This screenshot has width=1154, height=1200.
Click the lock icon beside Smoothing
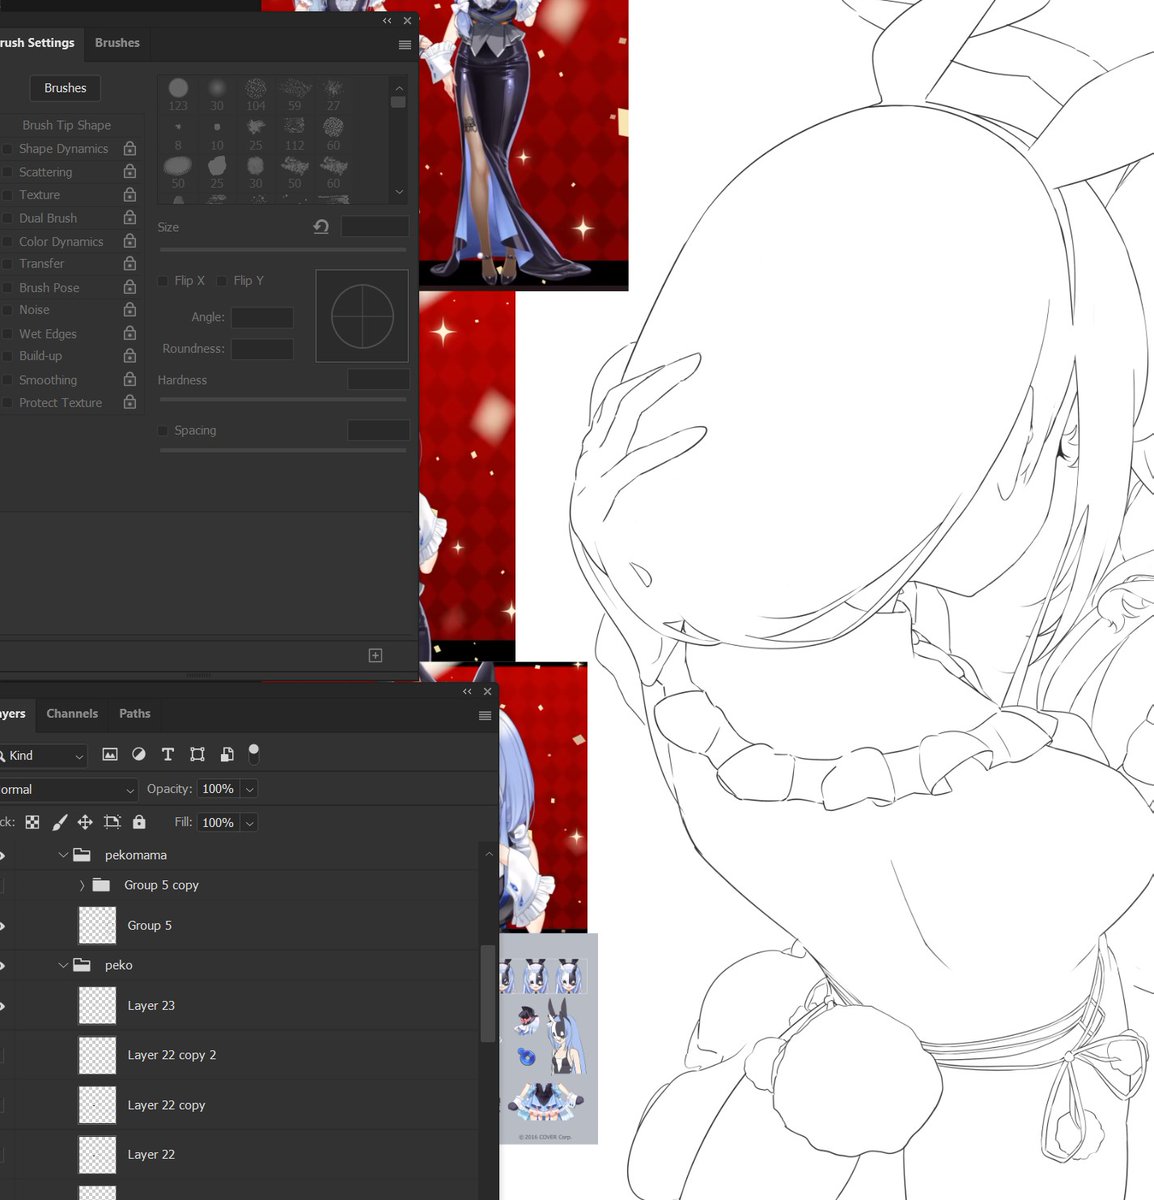[129, 379]
